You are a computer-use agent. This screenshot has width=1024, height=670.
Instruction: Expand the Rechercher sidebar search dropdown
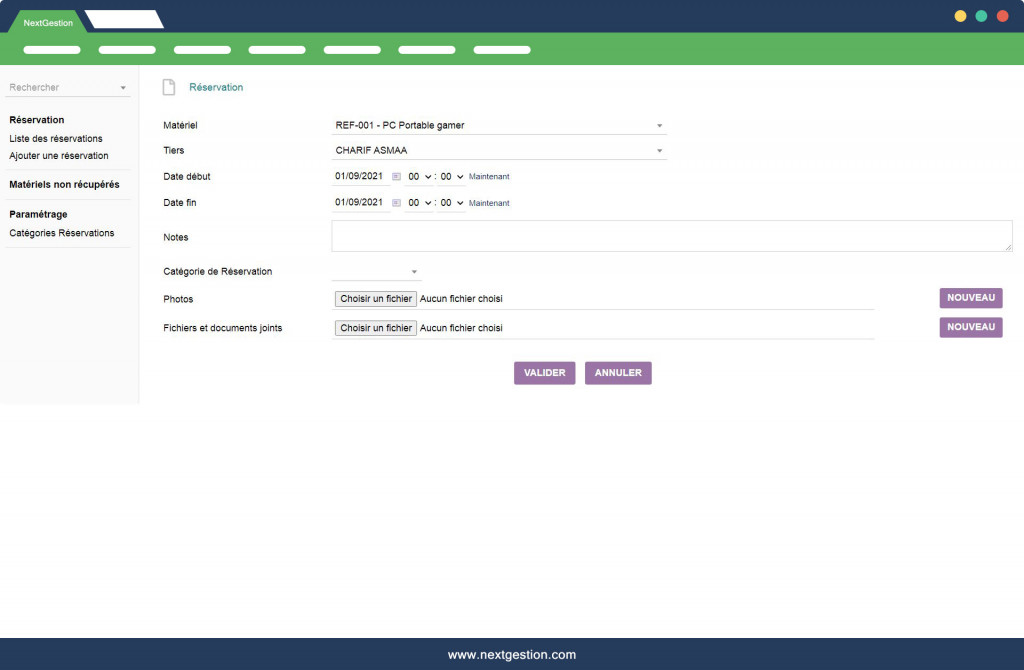point(68,88)
